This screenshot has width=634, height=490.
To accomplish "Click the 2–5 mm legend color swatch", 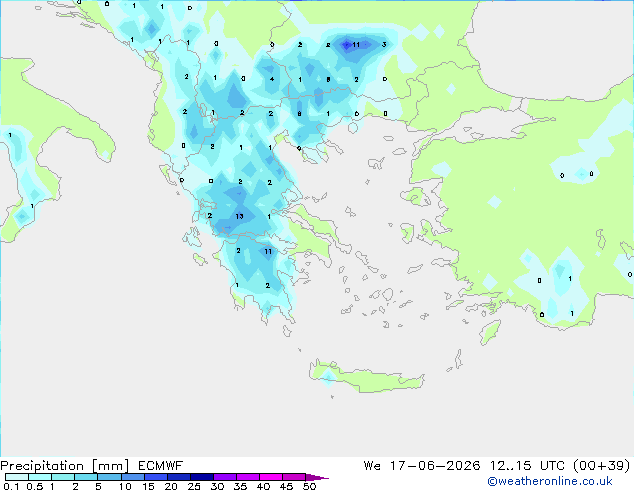I will [86, 477].
